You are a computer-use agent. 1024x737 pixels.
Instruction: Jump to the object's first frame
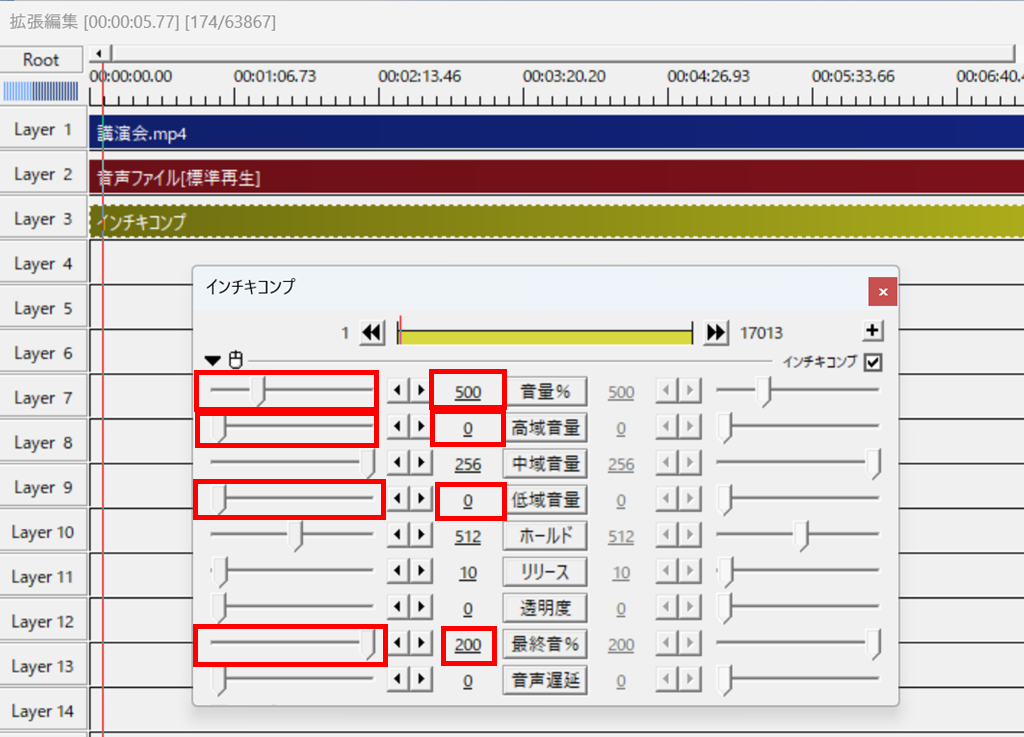[372, 333]
